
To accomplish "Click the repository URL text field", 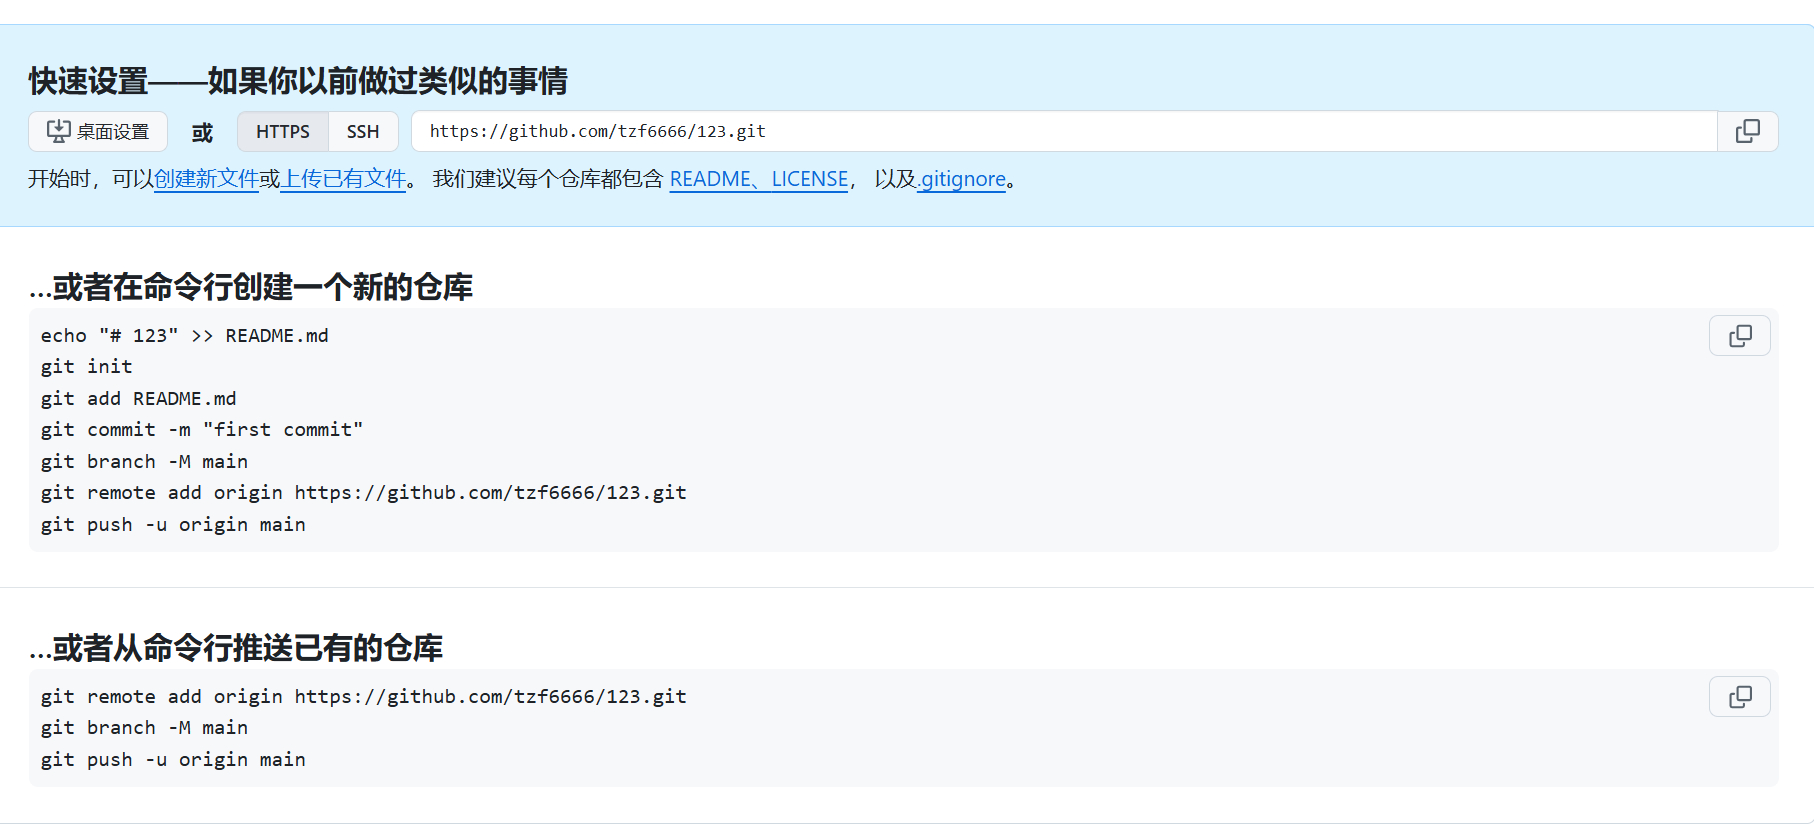I will (x=1060, y=132).
